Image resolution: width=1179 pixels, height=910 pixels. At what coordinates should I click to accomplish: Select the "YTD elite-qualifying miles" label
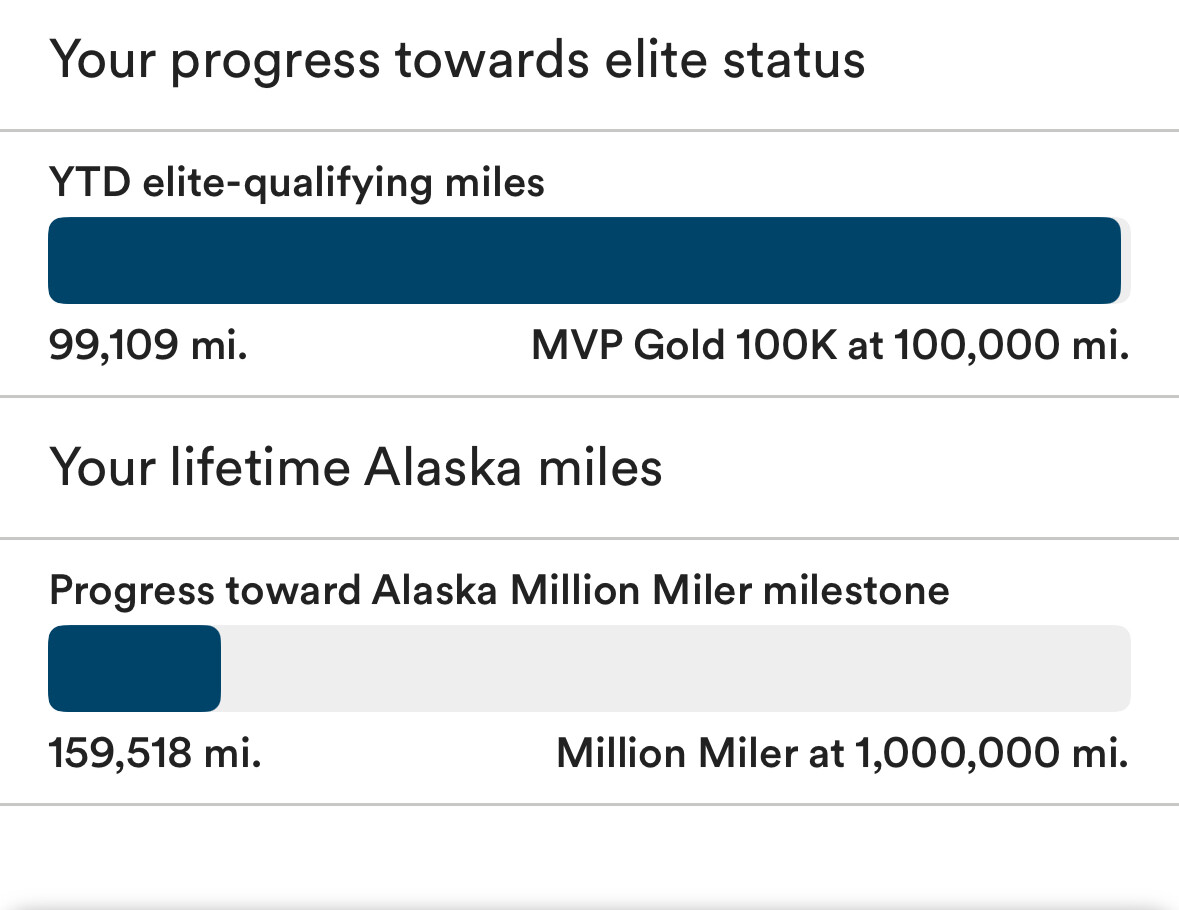pos(297,182)
